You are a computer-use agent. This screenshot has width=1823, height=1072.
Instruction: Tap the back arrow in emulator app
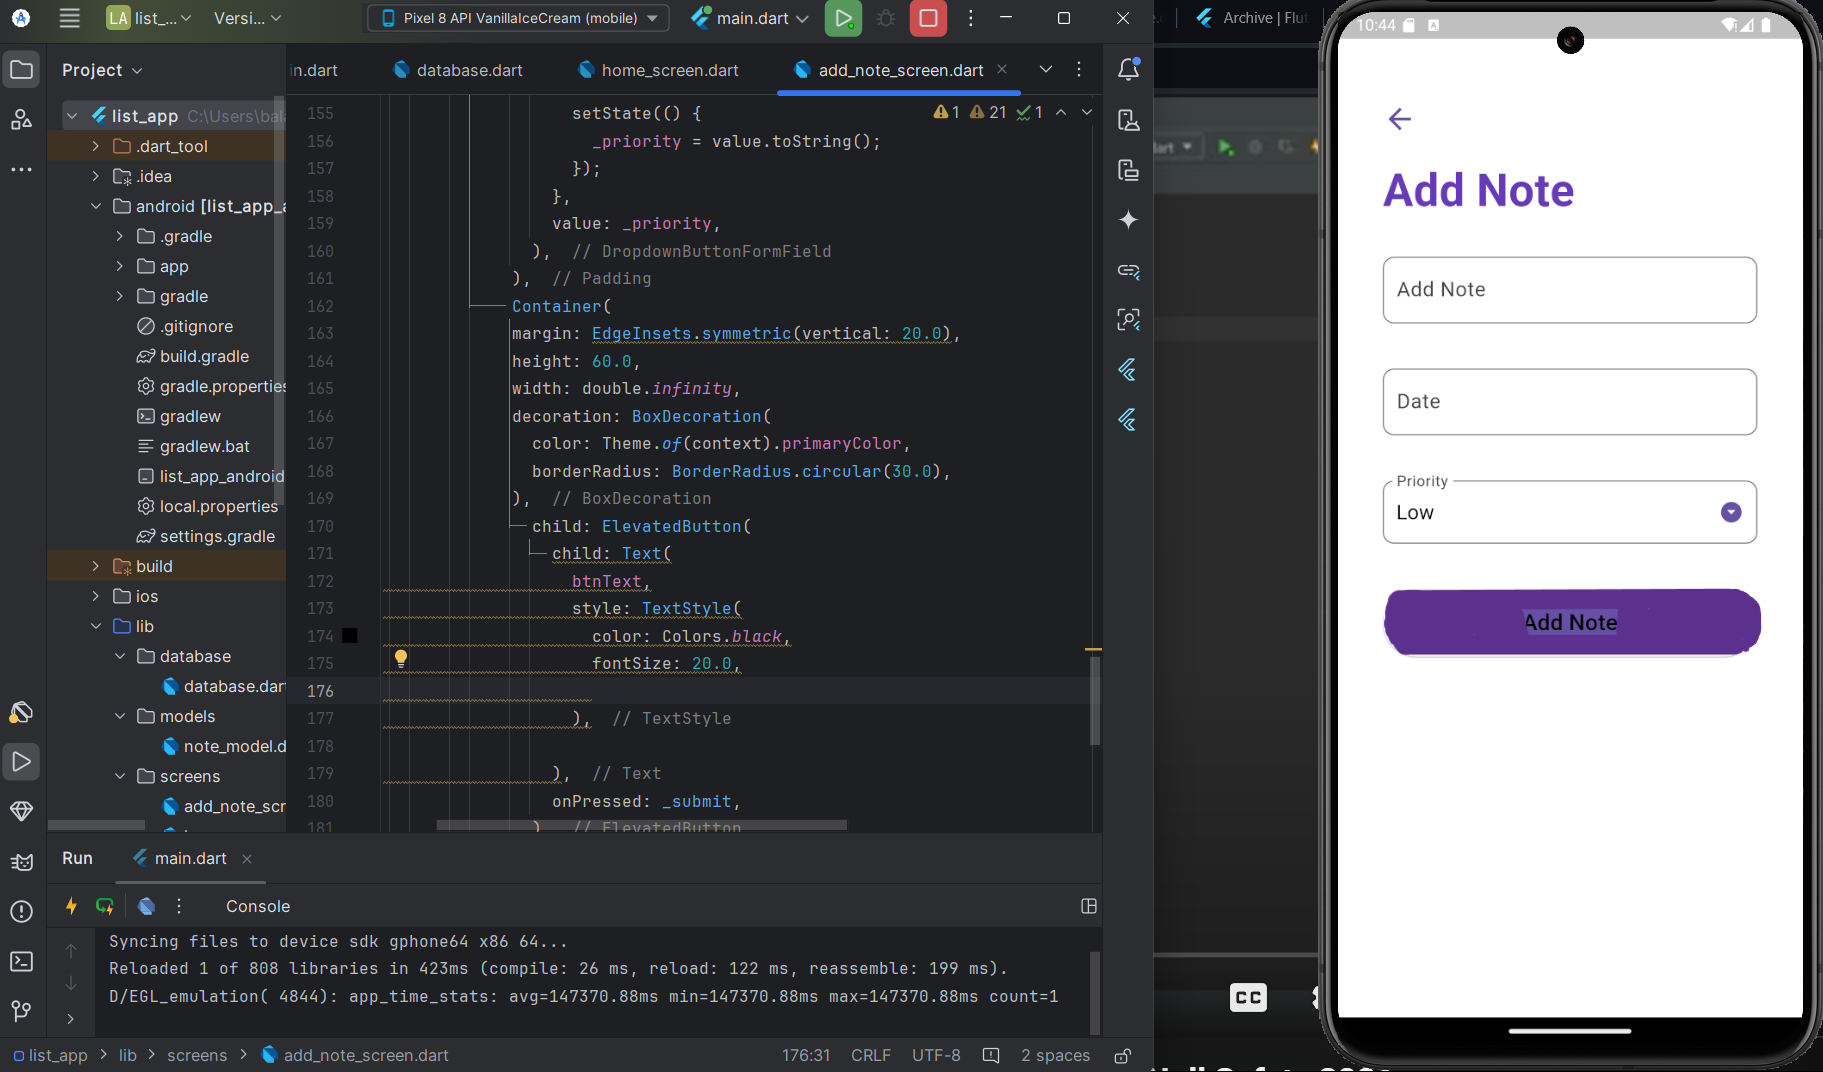pos(1399,119)
